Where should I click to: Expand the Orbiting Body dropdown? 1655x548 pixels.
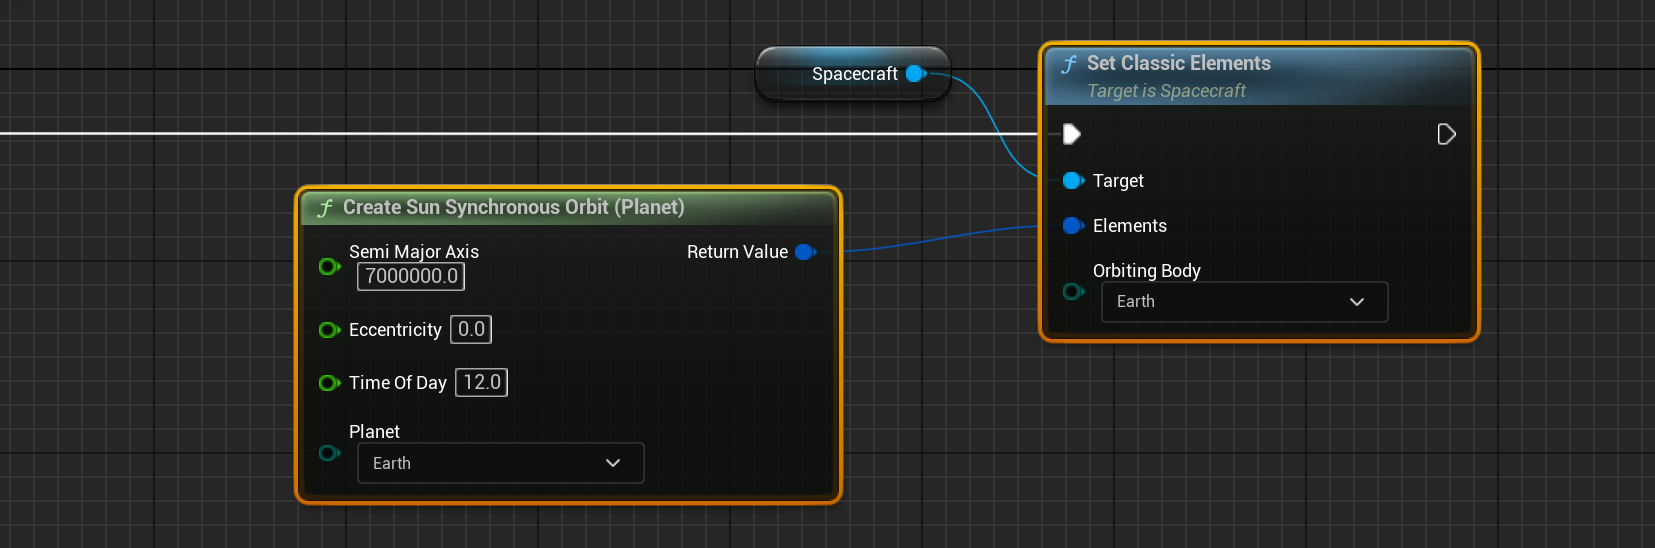click(x=1244, y=302)
